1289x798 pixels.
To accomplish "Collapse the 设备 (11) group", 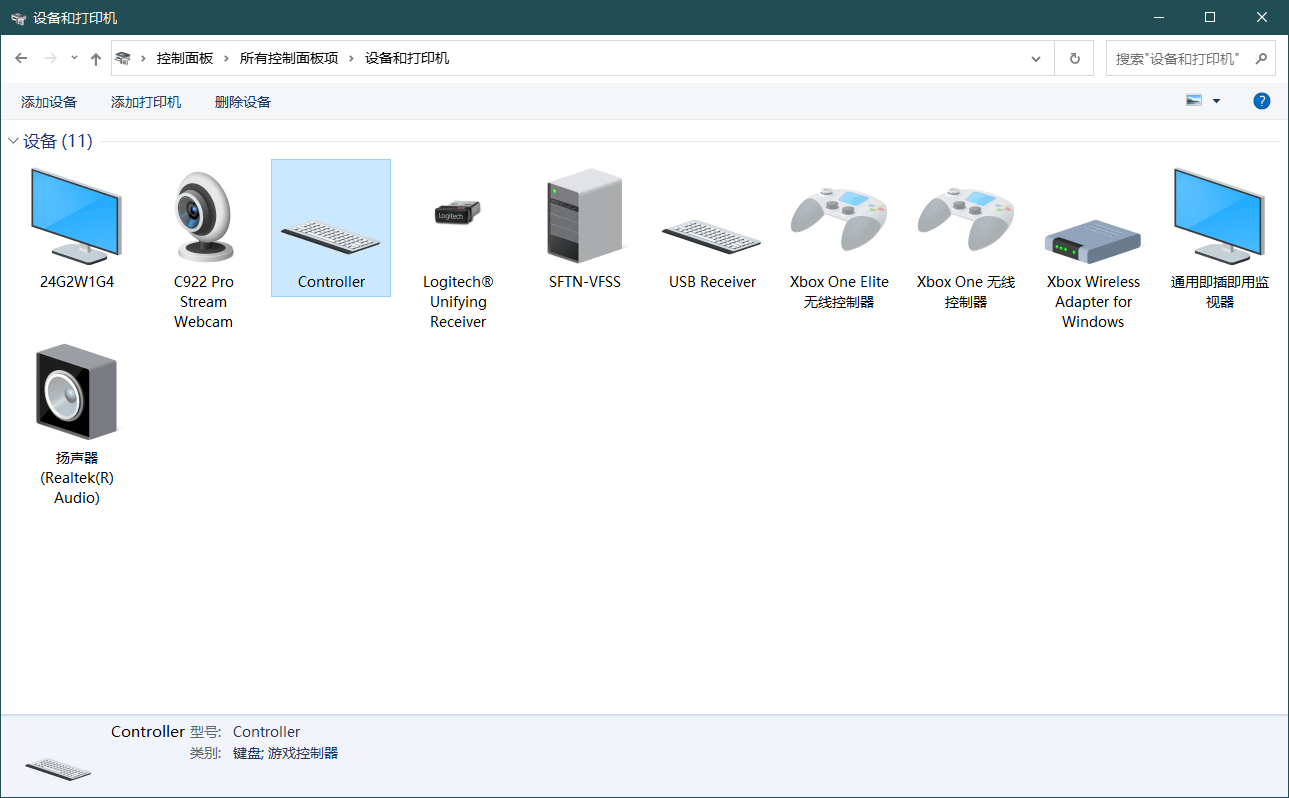I will pos(13,141).
